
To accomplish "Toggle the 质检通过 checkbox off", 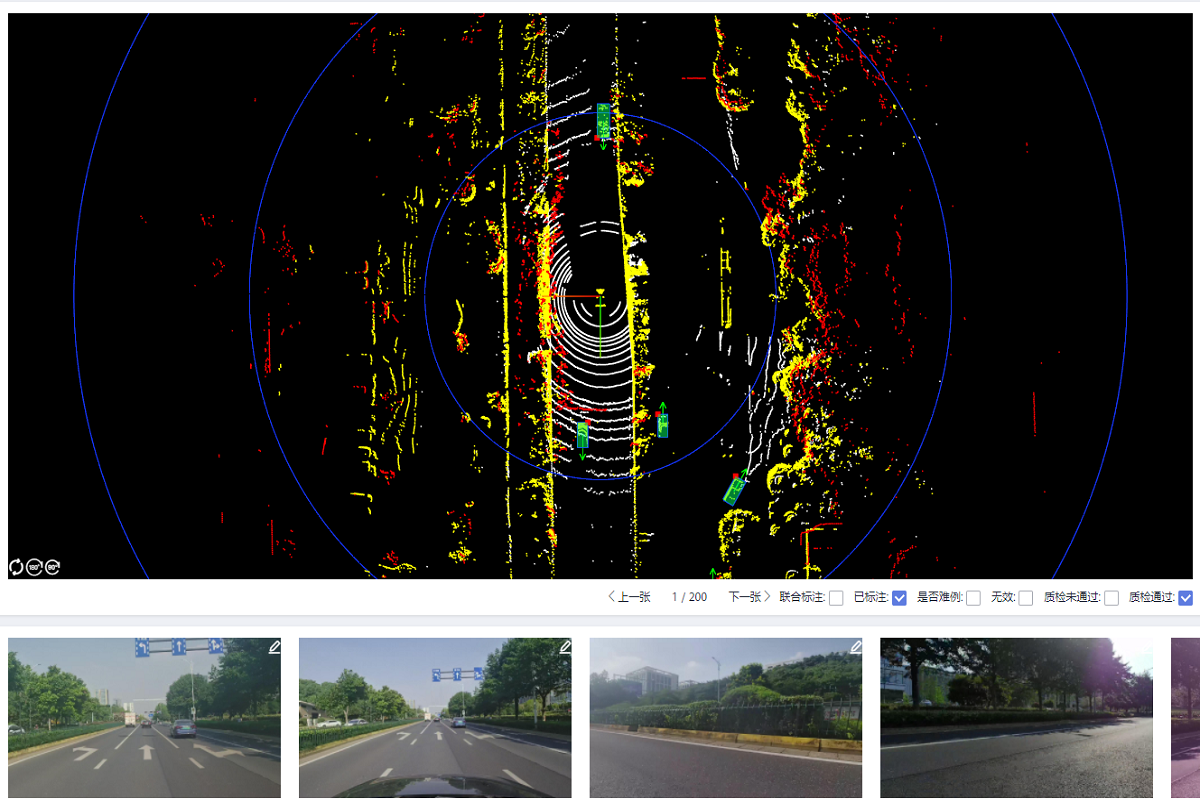I will pyautogui.click(x=1185, y=598).
